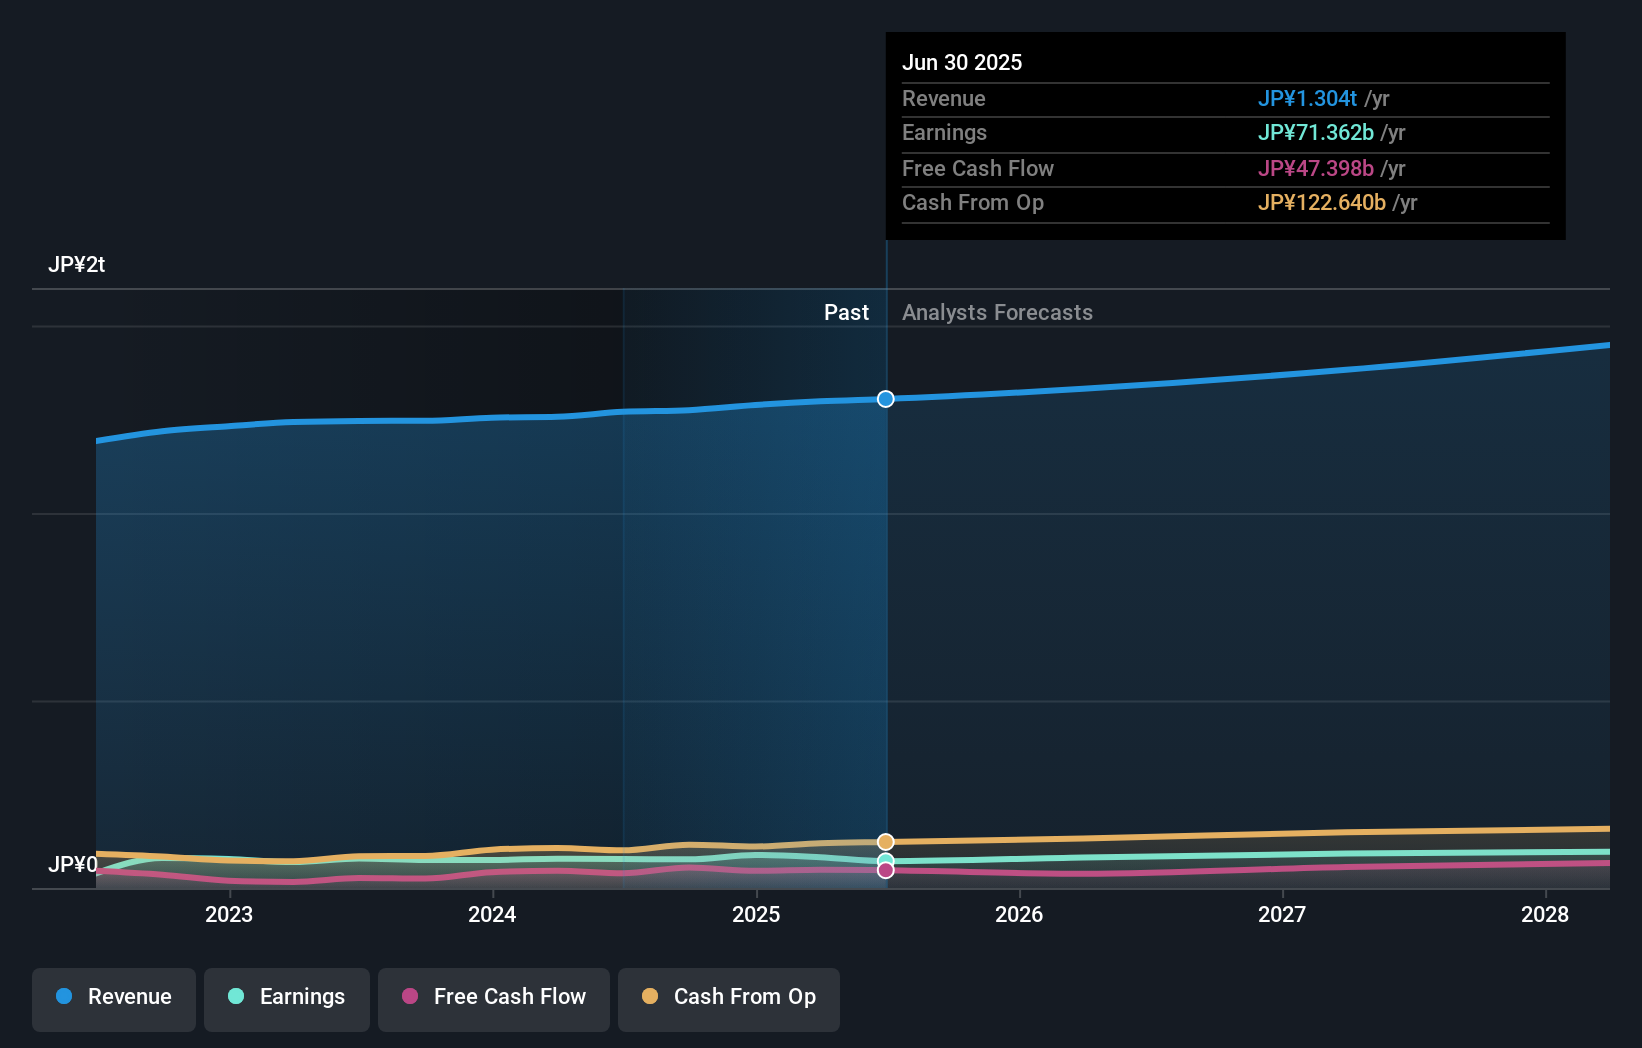
Task: Click the yellow Cash From Op dot icon
Action: [649, 996]
